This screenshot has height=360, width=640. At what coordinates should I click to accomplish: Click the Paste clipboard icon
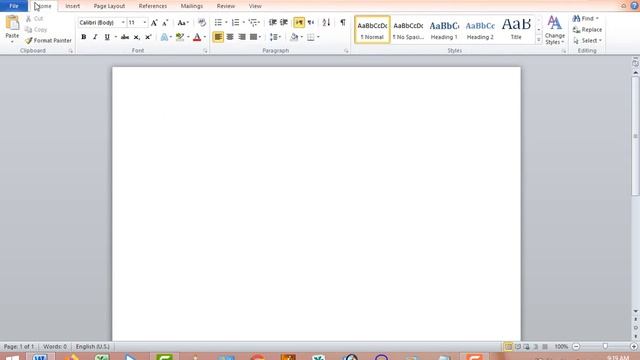pos(12,23)
